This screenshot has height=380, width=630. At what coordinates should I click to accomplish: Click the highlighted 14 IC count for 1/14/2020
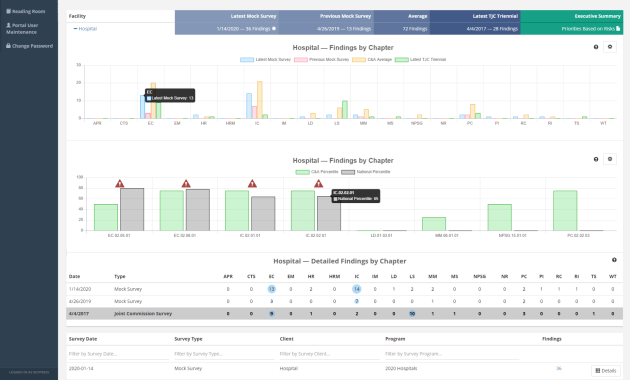coord(357,289)
